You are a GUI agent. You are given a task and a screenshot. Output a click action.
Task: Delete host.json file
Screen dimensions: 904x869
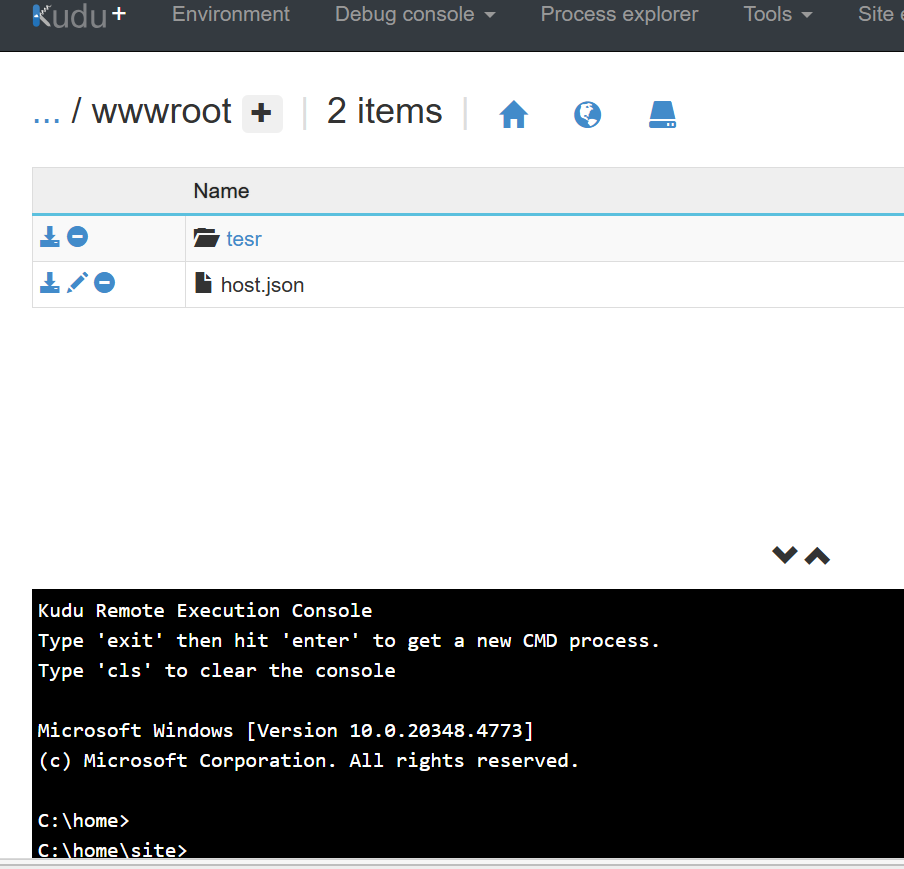[104, 283]
